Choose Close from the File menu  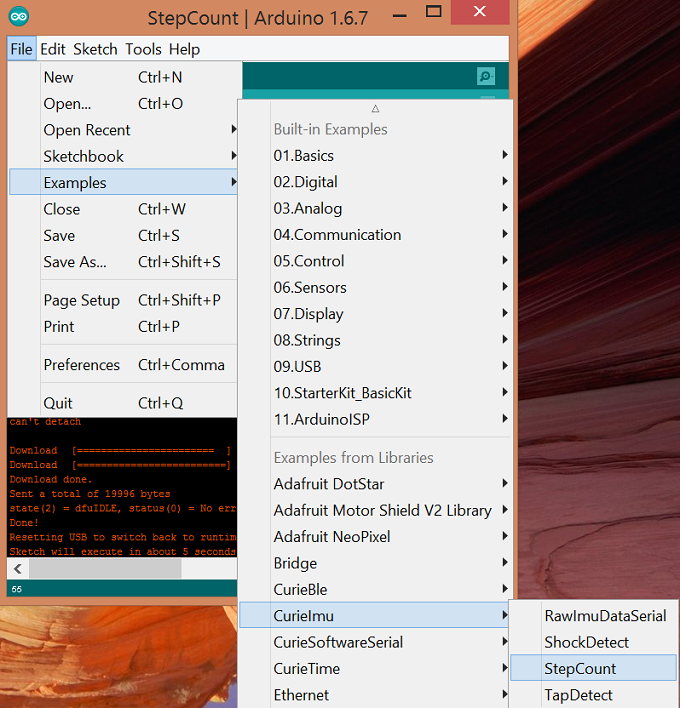point(123,209)
